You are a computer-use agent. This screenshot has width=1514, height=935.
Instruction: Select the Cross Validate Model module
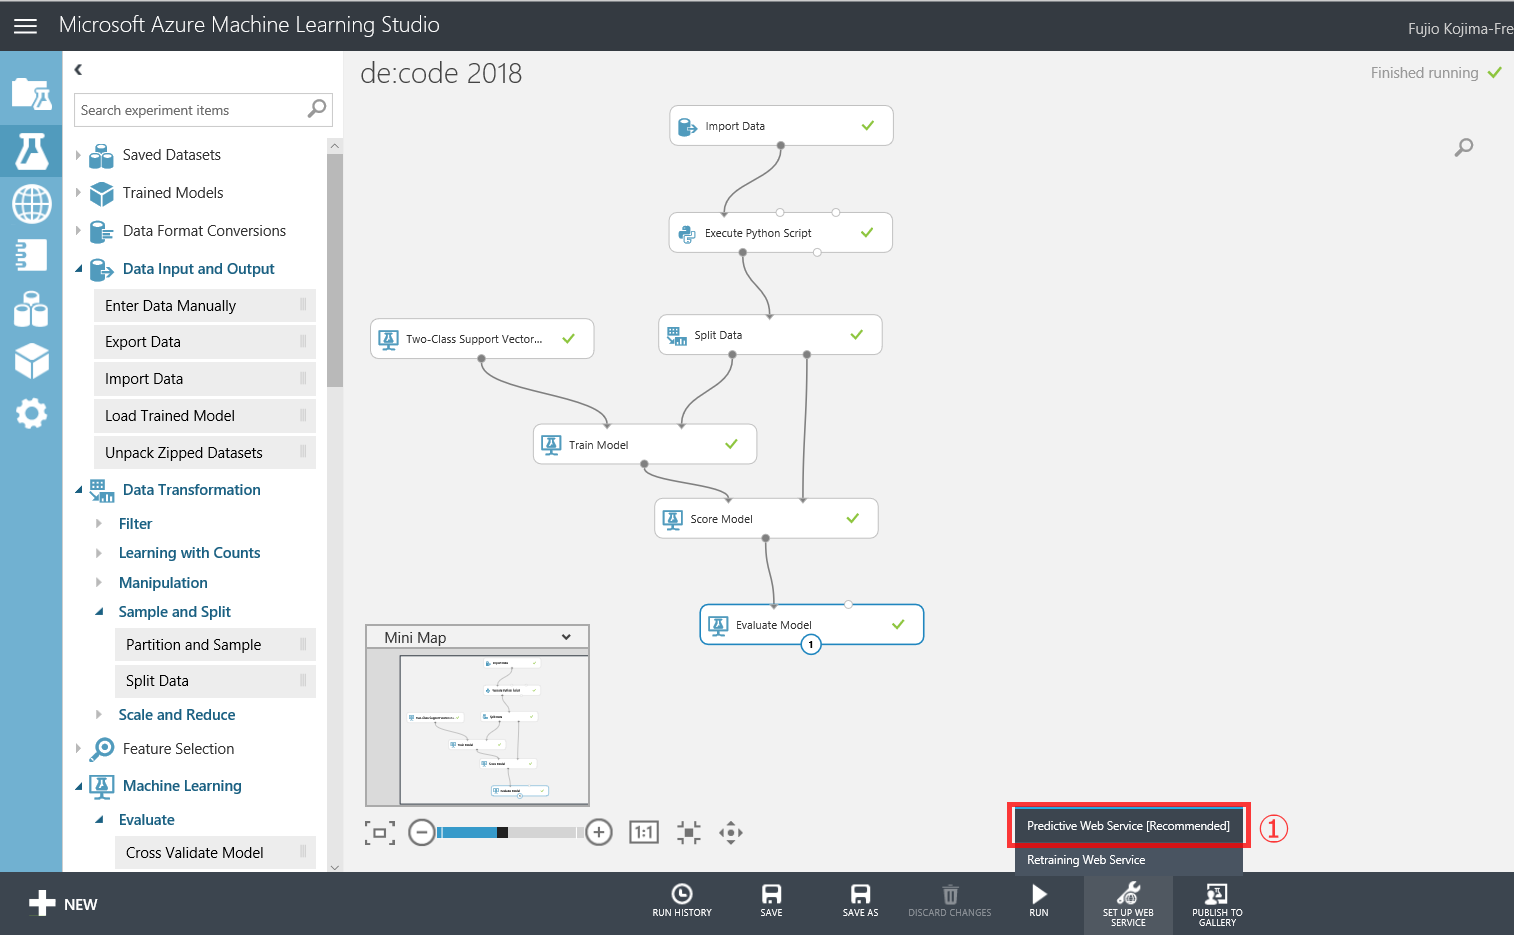pyautogui.click(x=215, y=852)
